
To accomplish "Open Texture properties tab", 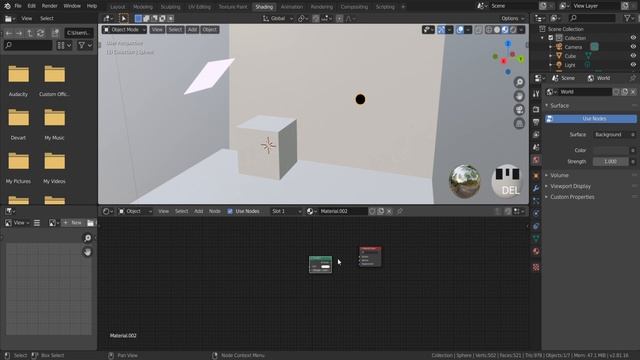I will tap(536, 267).
